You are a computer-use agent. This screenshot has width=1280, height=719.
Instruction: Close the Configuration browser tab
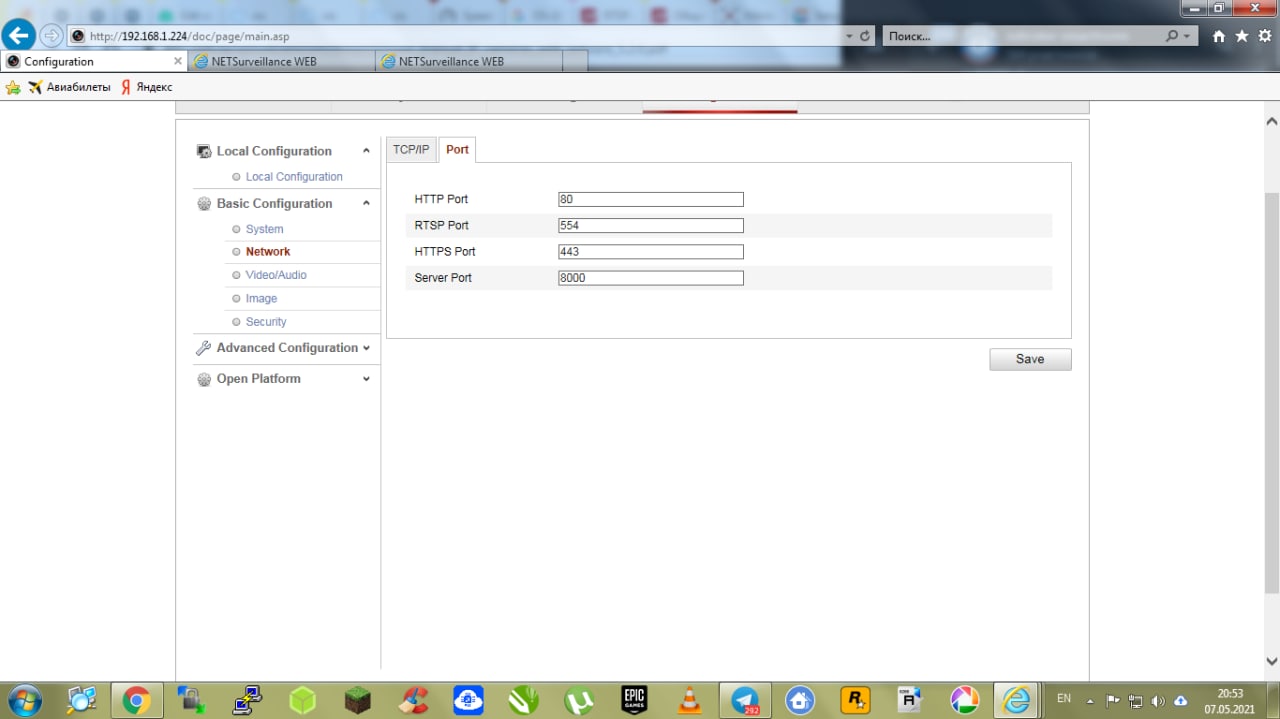(178, 61)
